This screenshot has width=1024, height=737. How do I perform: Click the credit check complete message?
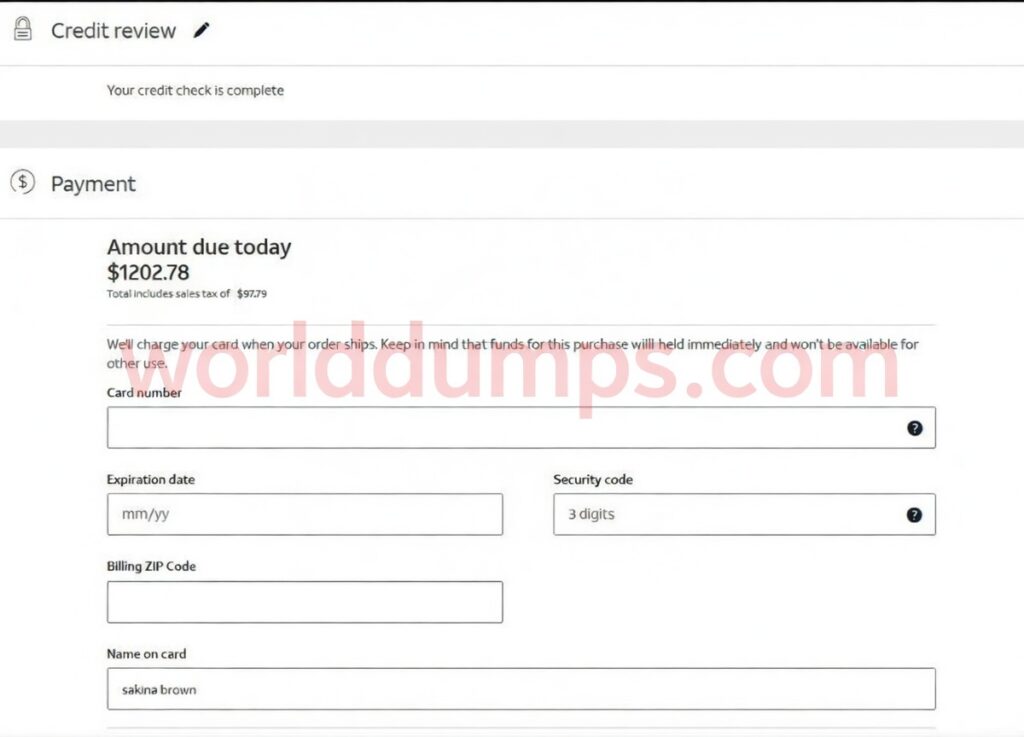[x=195, y=90]
